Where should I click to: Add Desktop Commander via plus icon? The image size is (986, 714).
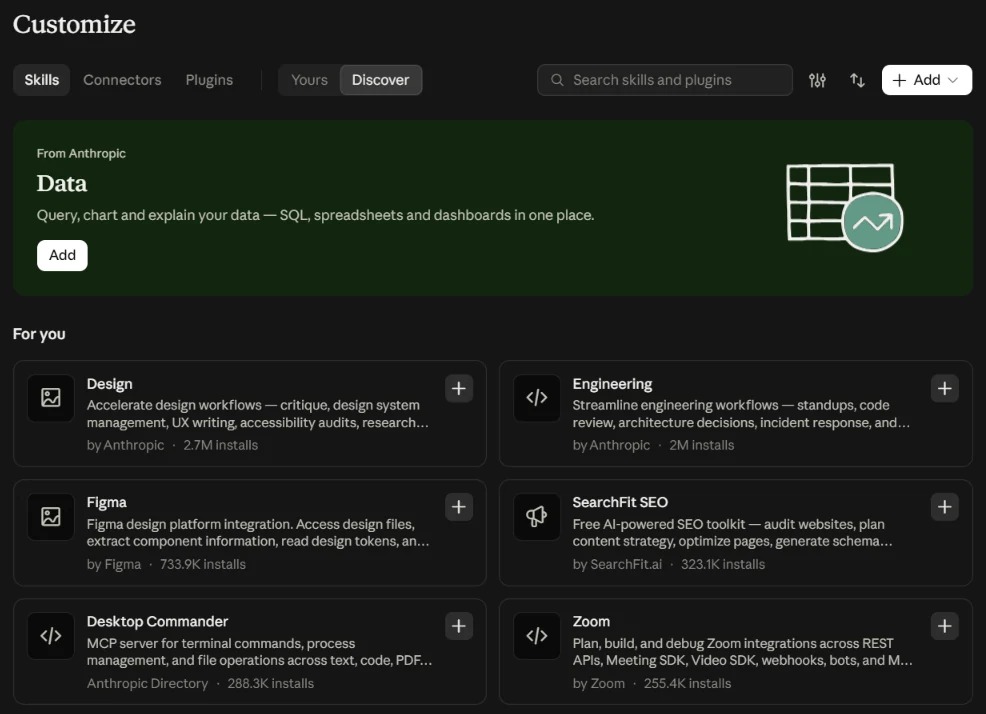click(459, 626)
